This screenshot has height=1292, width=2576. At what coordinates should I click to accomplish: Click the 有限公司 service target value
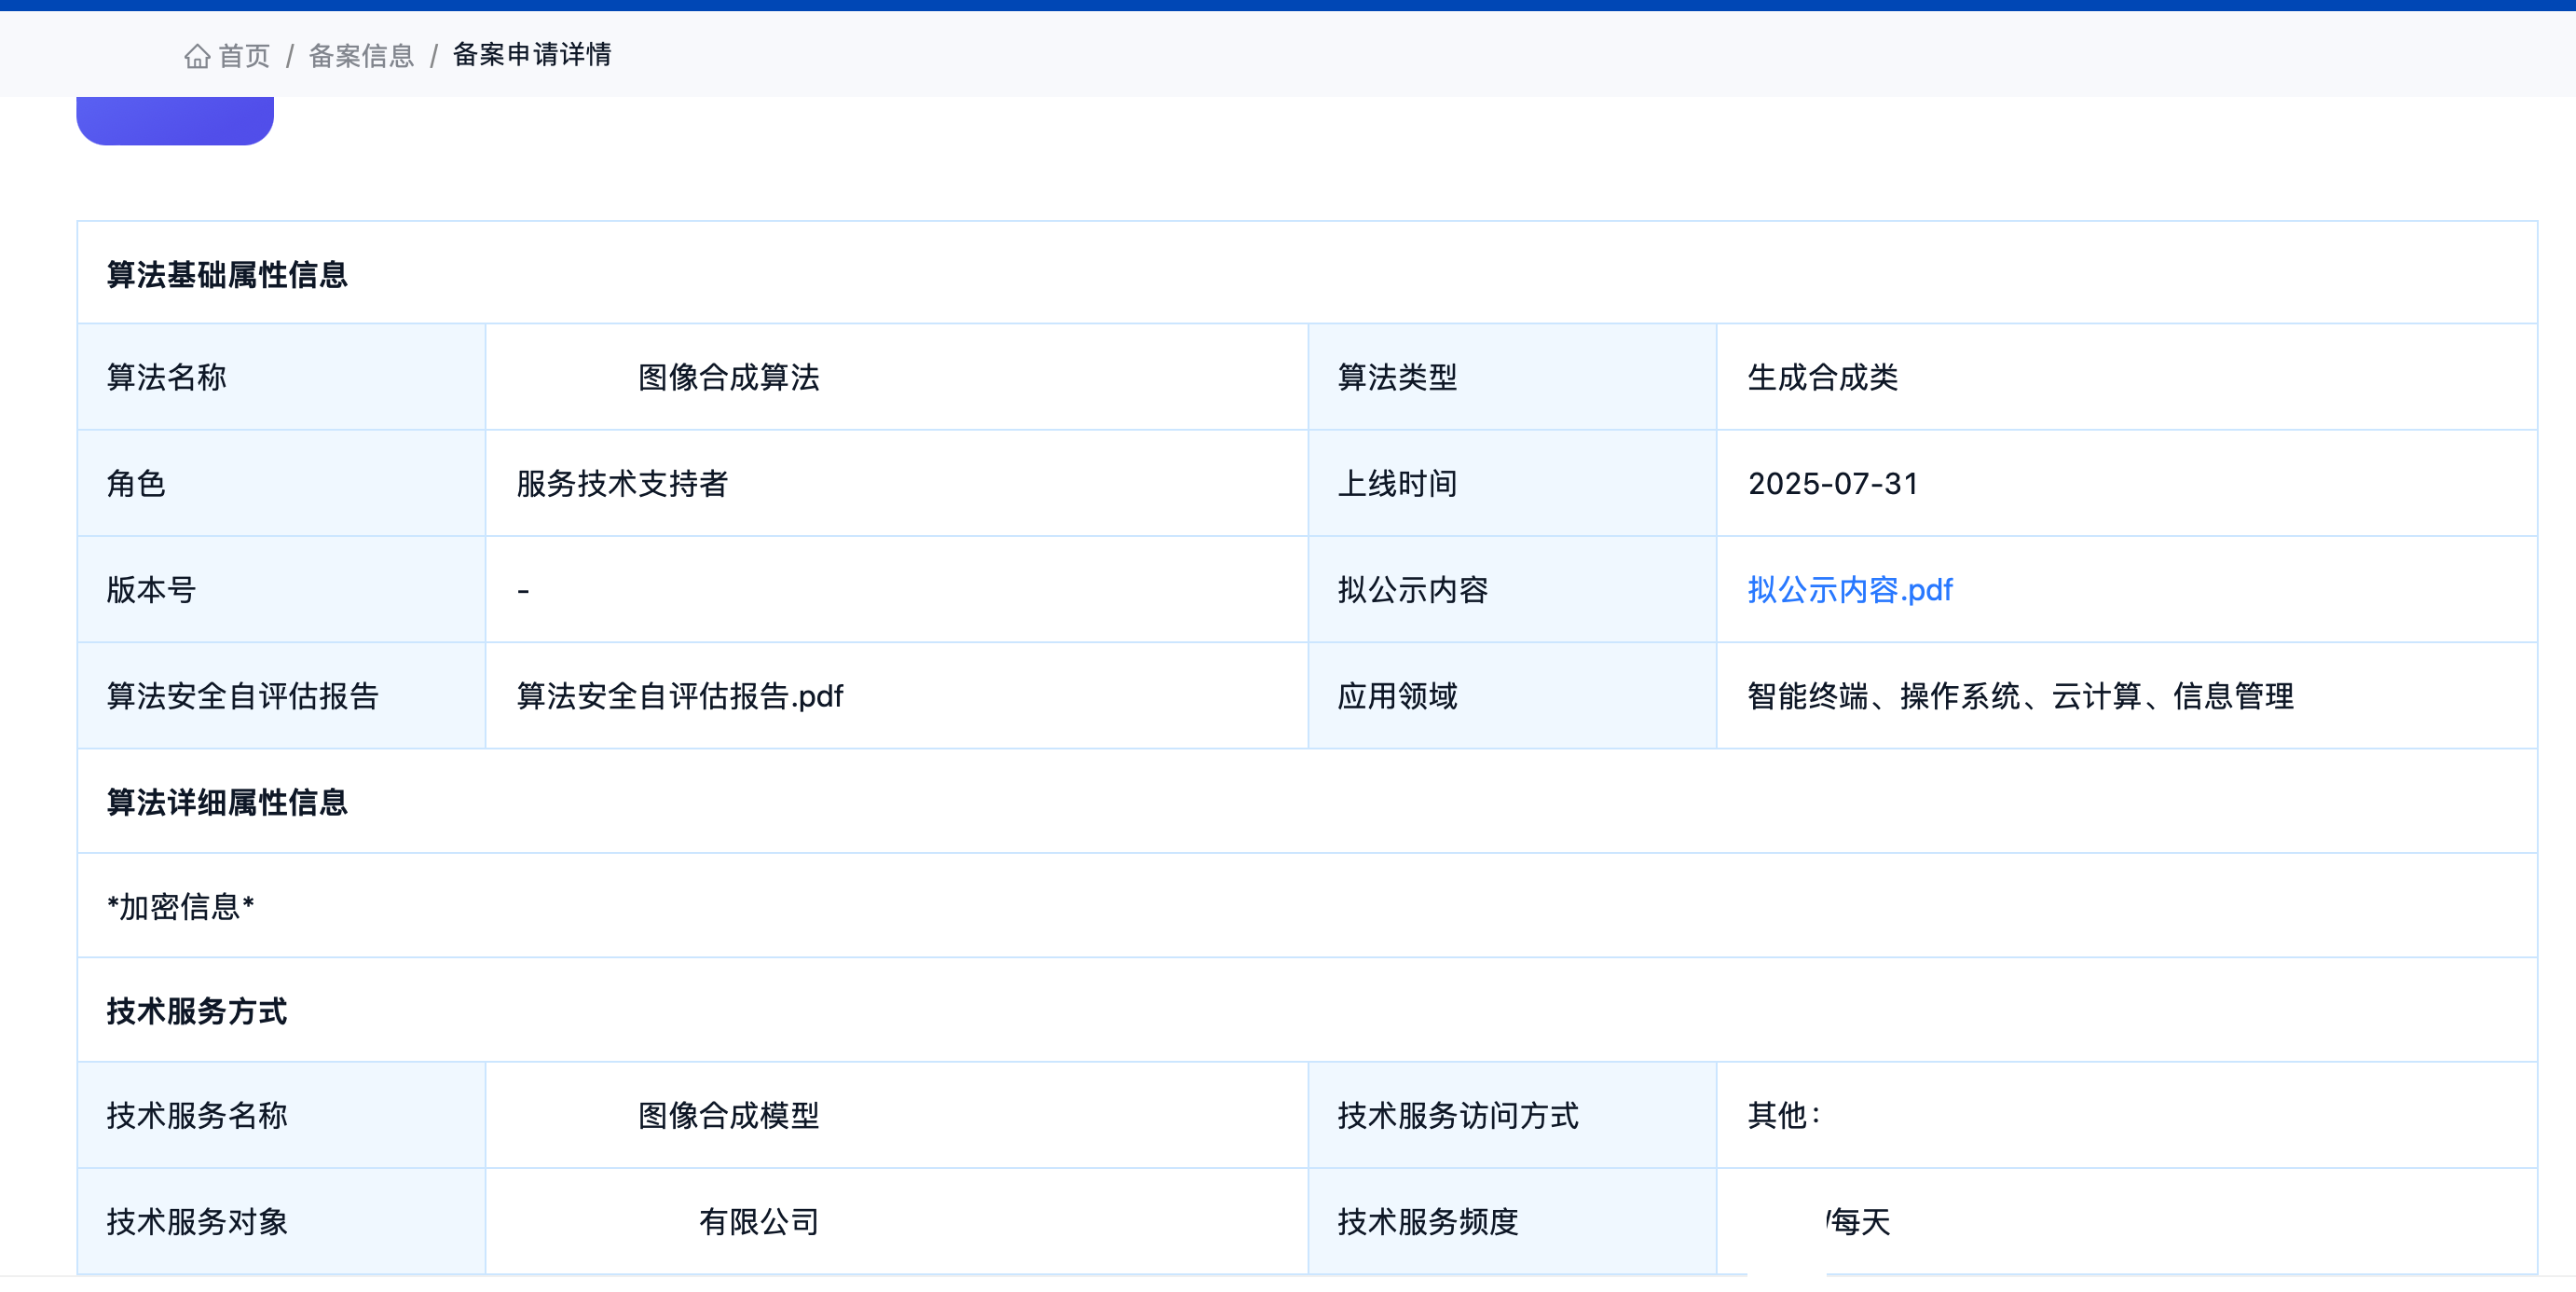point(758,1221)
